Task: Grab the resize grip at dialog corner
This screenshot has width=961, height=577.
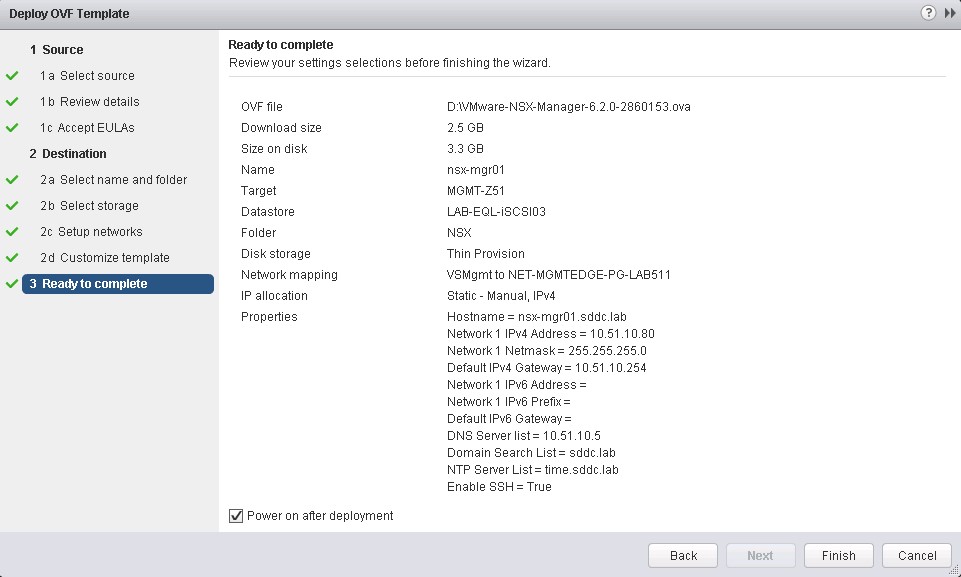Action: click(x=954, y=570)
